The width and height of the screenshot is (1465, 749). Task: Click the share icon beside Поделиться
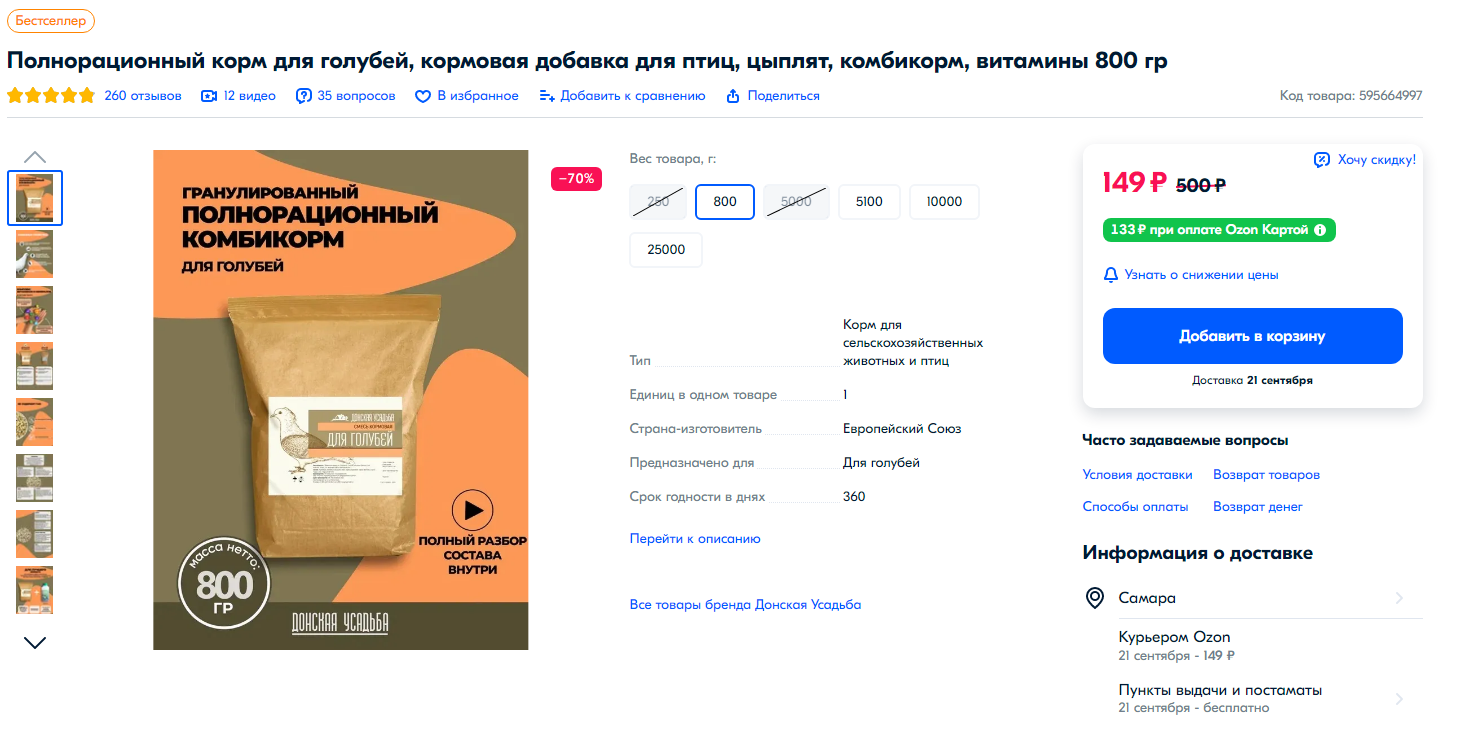coord(733,96)
